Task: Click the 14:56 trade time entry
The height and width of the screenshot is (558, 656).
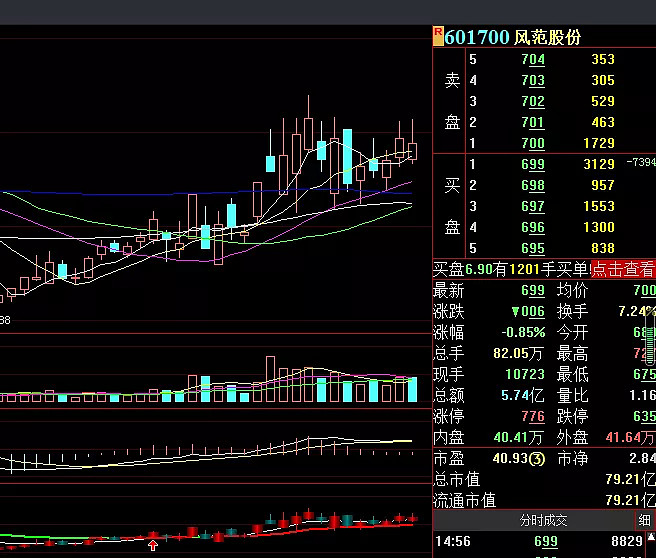Action: coord(453,542)
